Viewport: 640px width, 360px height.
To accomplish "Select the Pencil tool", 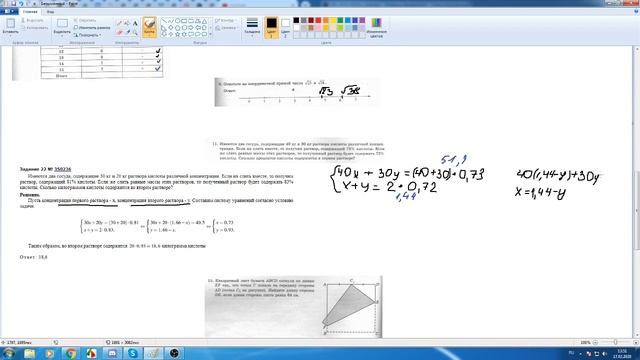I will pos(119,23).
